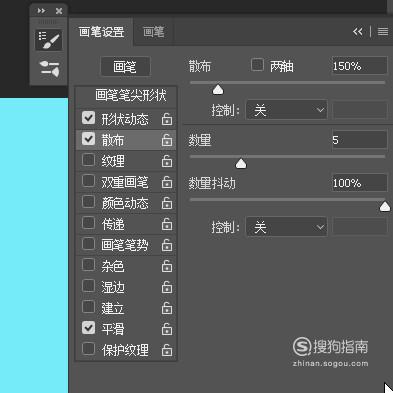
Task: Toggle lock for 杂色
Action: click(x=167, y=266)
